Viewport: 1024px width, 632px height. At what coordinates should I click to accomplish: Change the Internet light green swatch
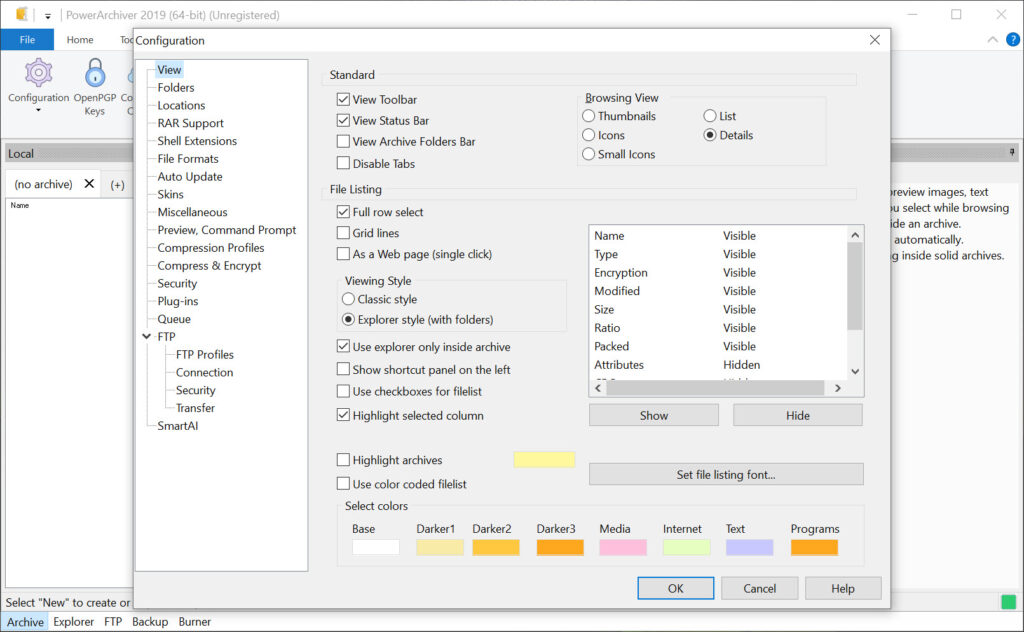686,547
